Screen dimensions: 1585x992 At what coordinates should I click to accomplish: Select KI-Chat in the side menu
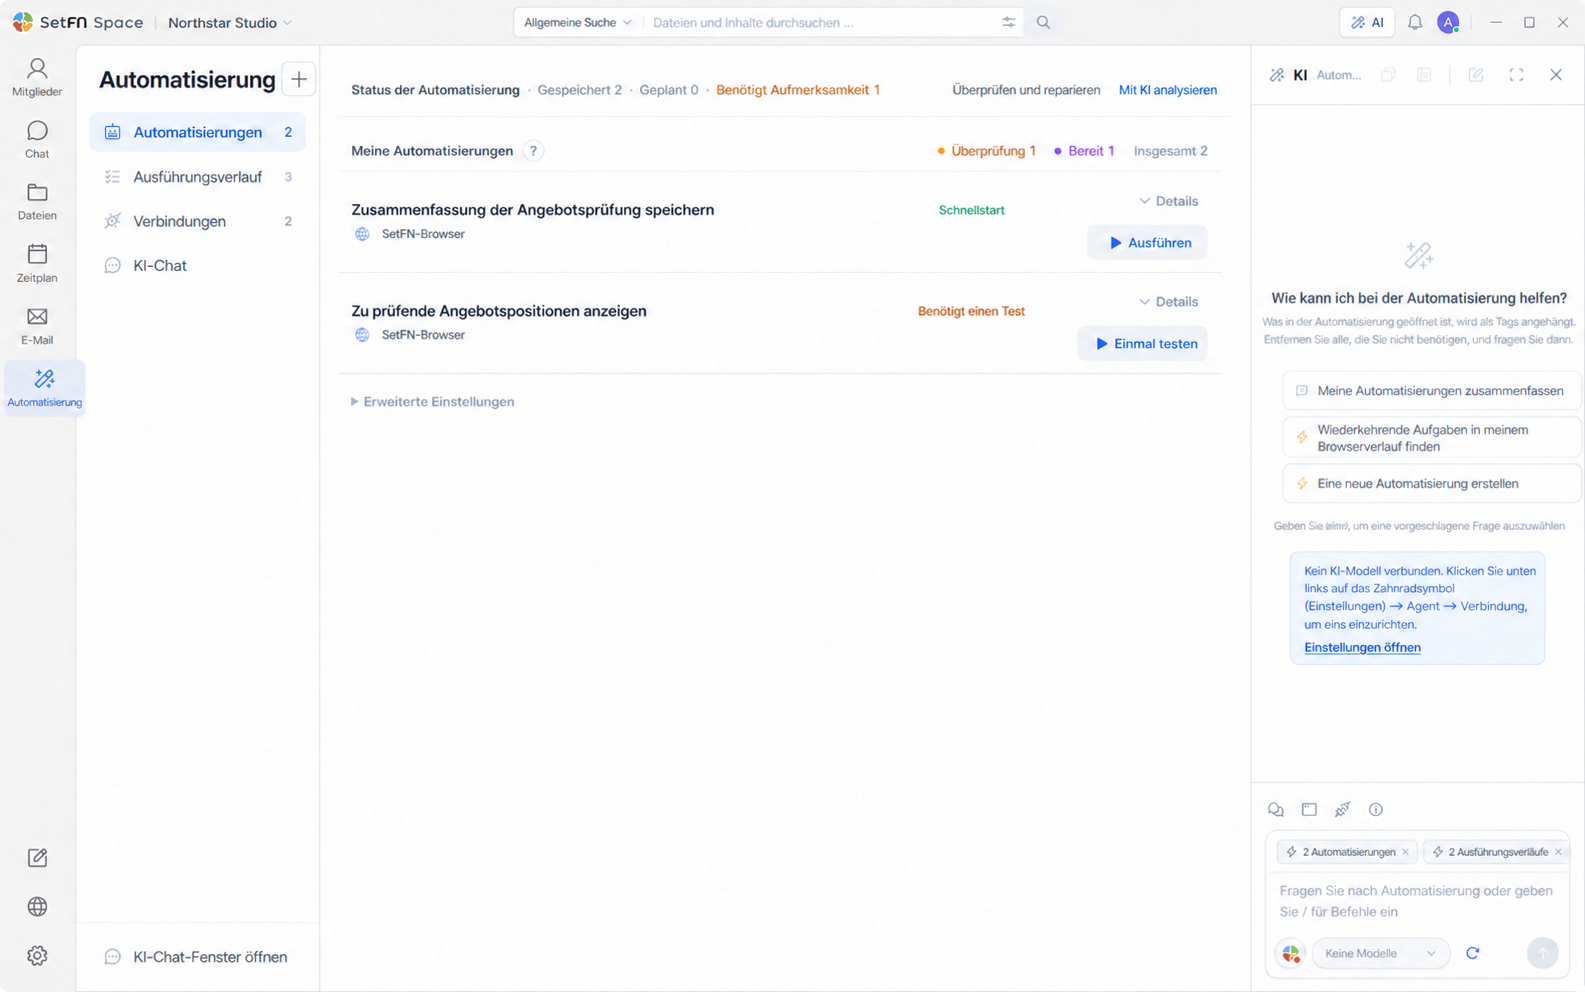(197, 265)
